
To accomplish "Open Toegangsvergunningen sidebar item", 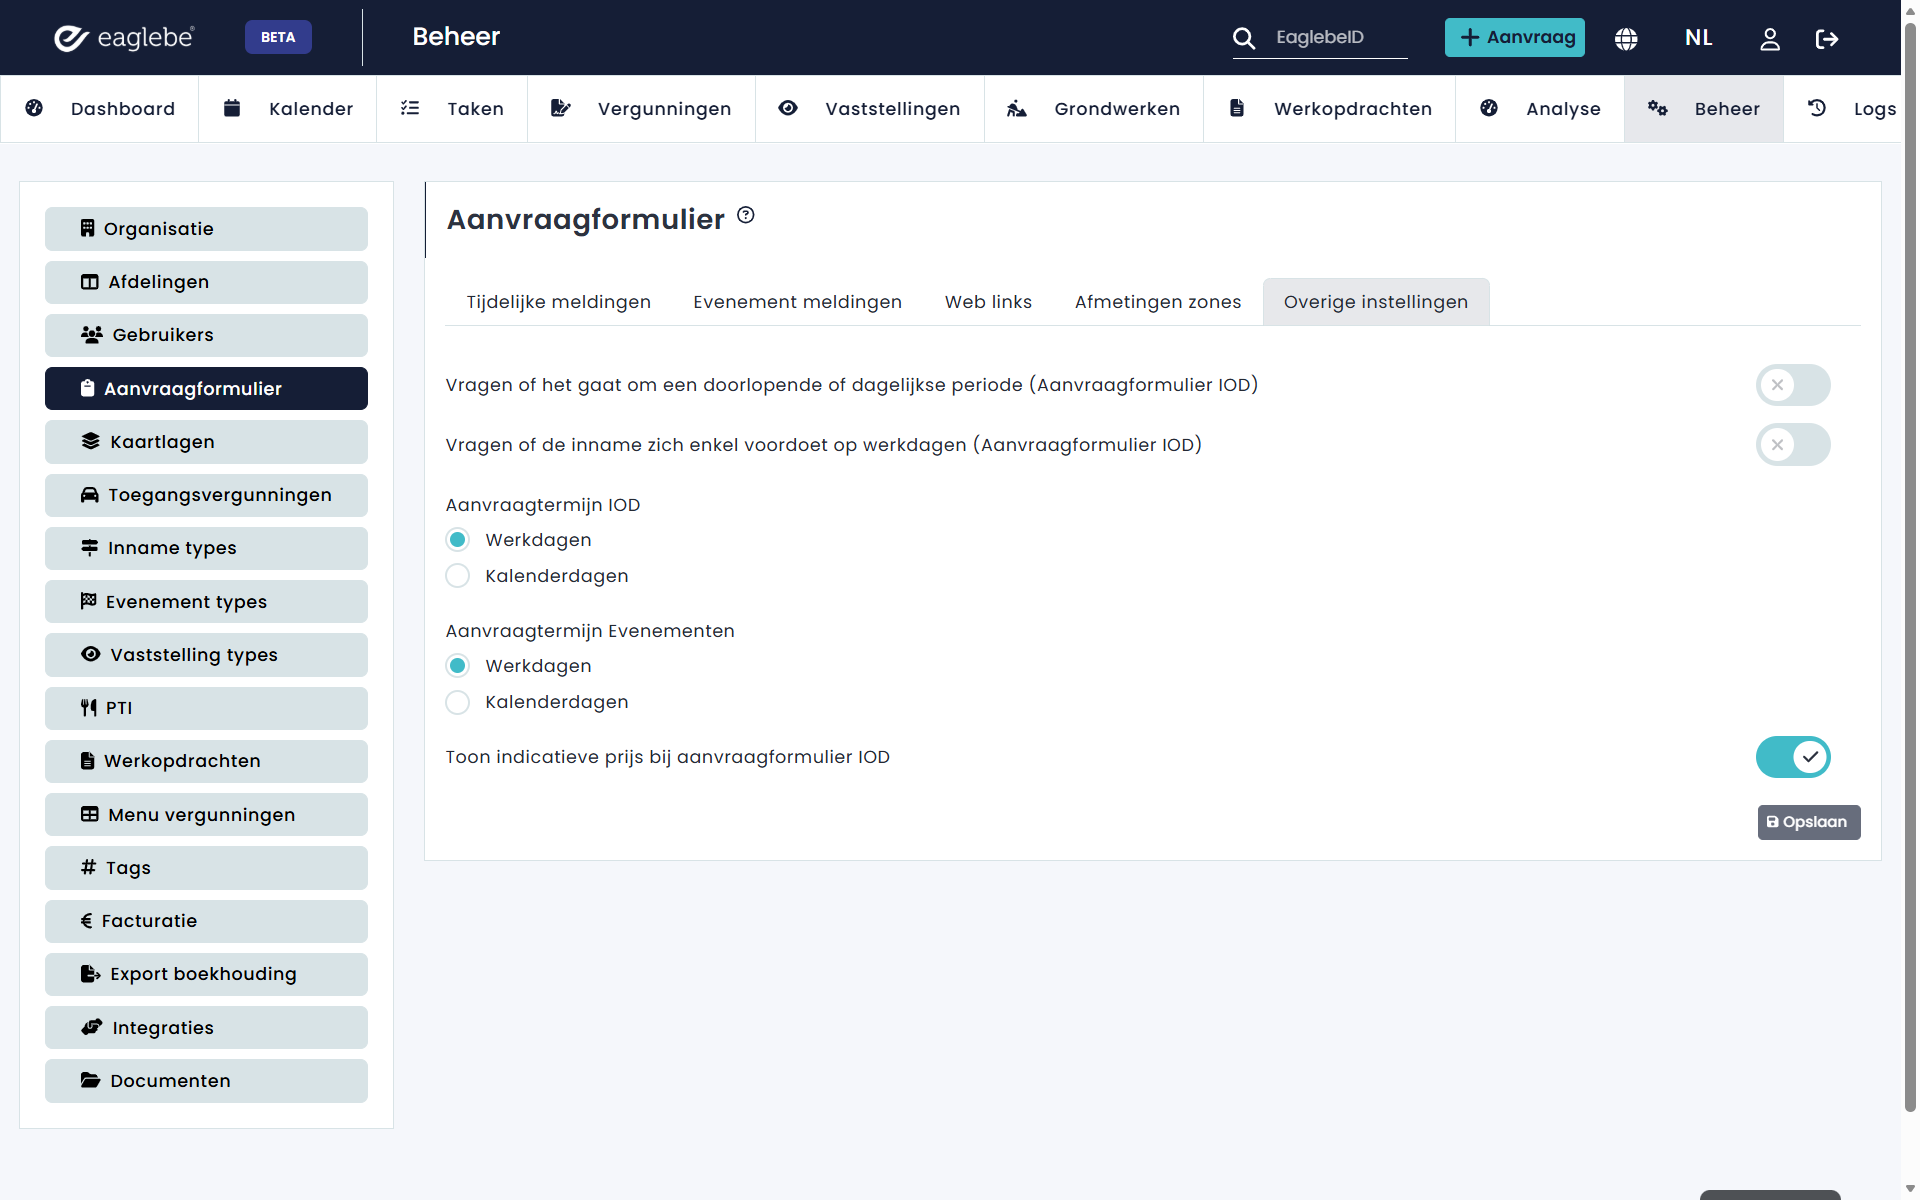I will point(206,495).
